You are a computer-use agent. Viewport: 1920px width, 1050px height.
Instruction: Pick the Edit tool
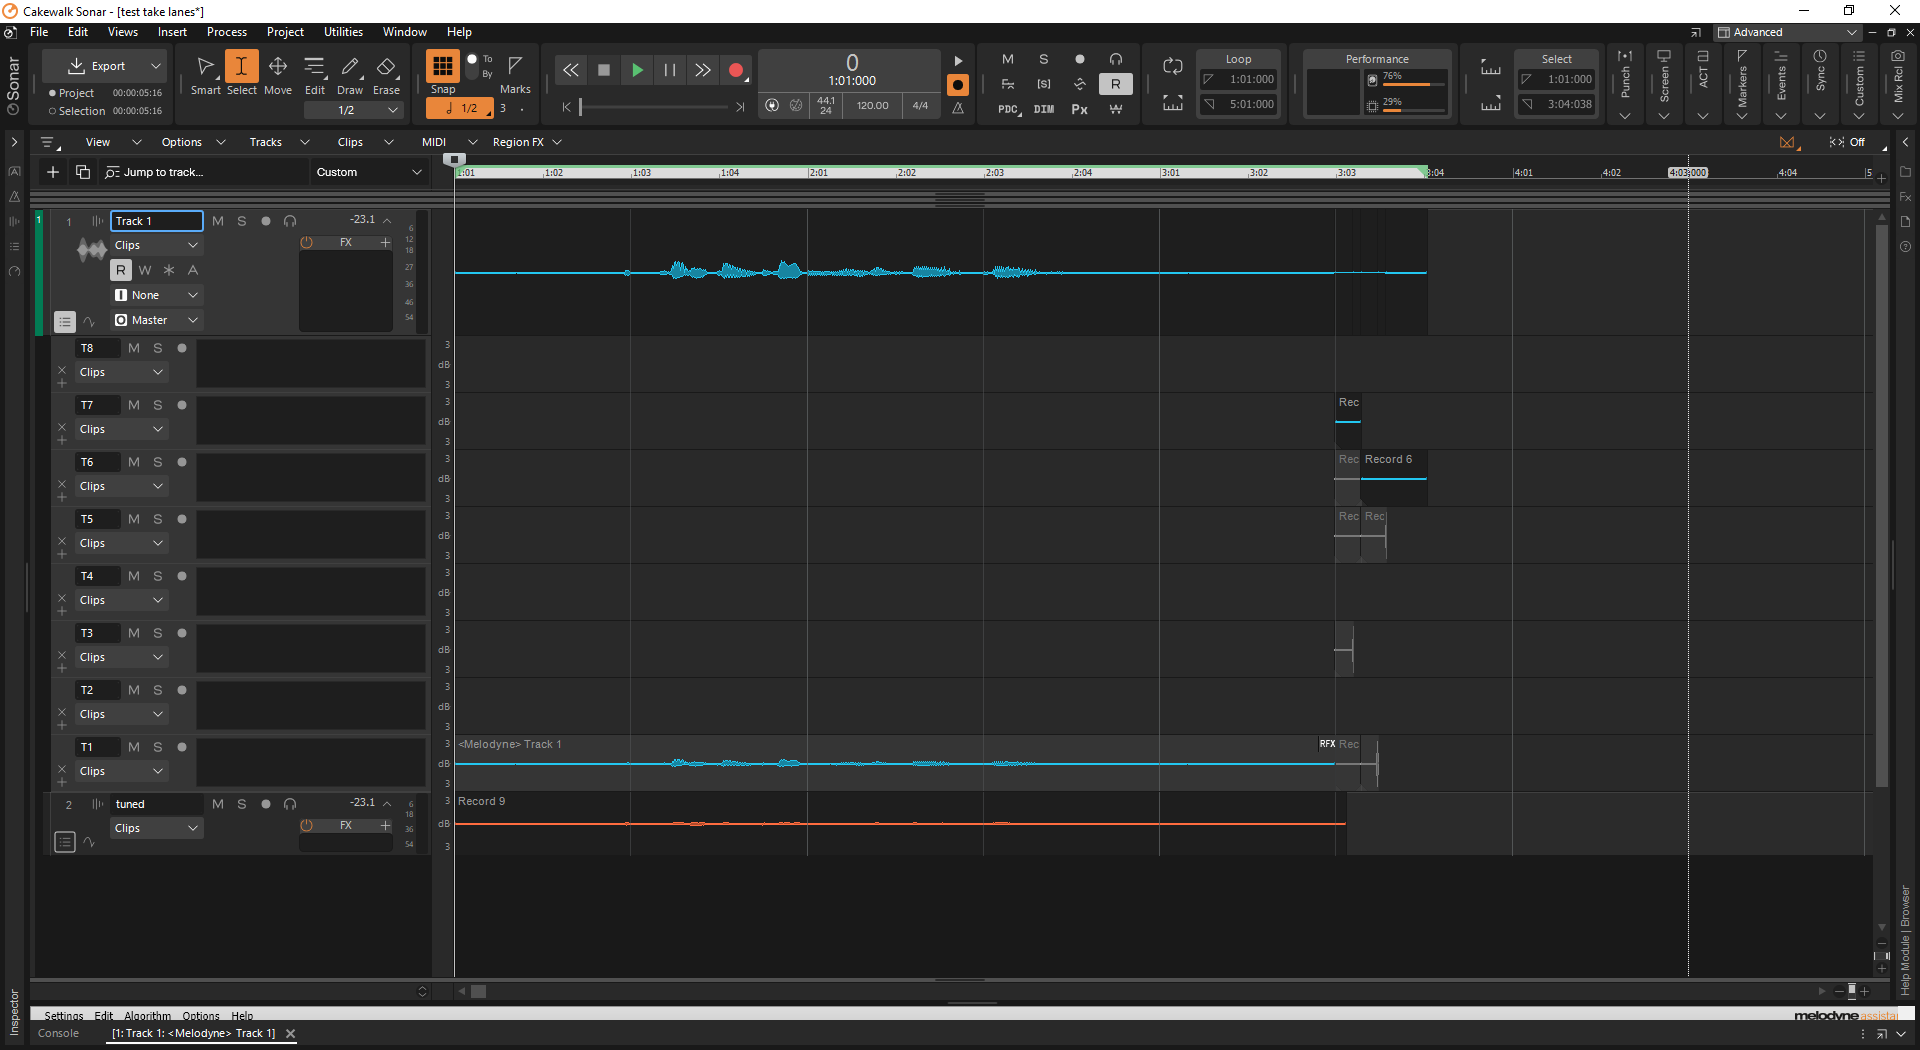(x=315, y=74)
